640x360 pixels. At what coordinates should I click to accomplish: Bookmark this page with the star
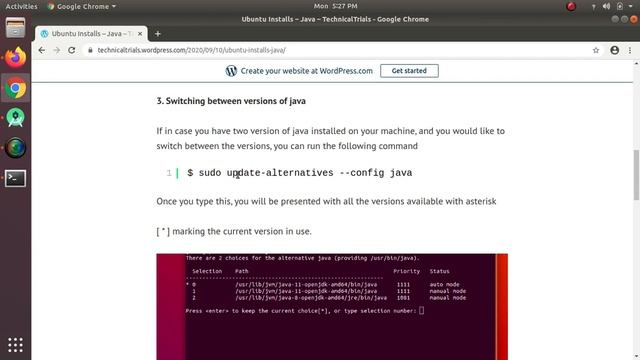[596, 50]
